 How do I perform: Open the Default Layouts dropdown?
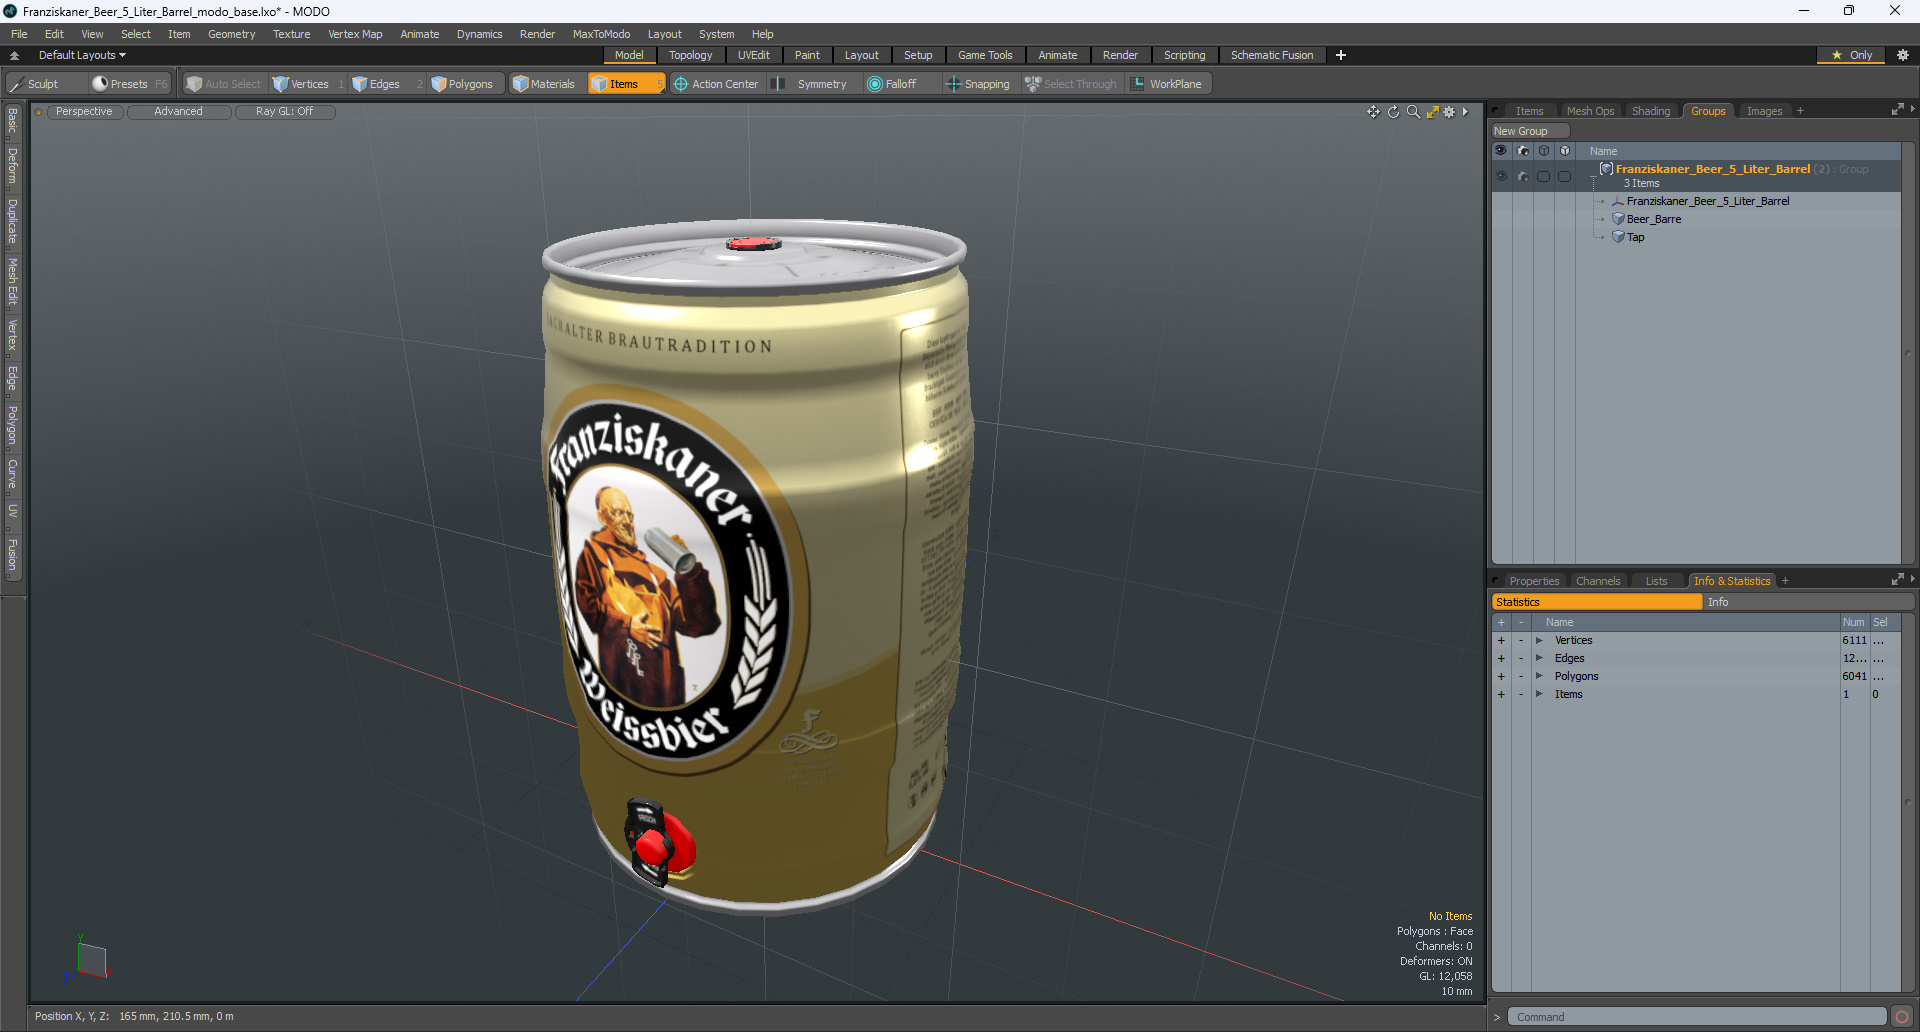(82, 55)
